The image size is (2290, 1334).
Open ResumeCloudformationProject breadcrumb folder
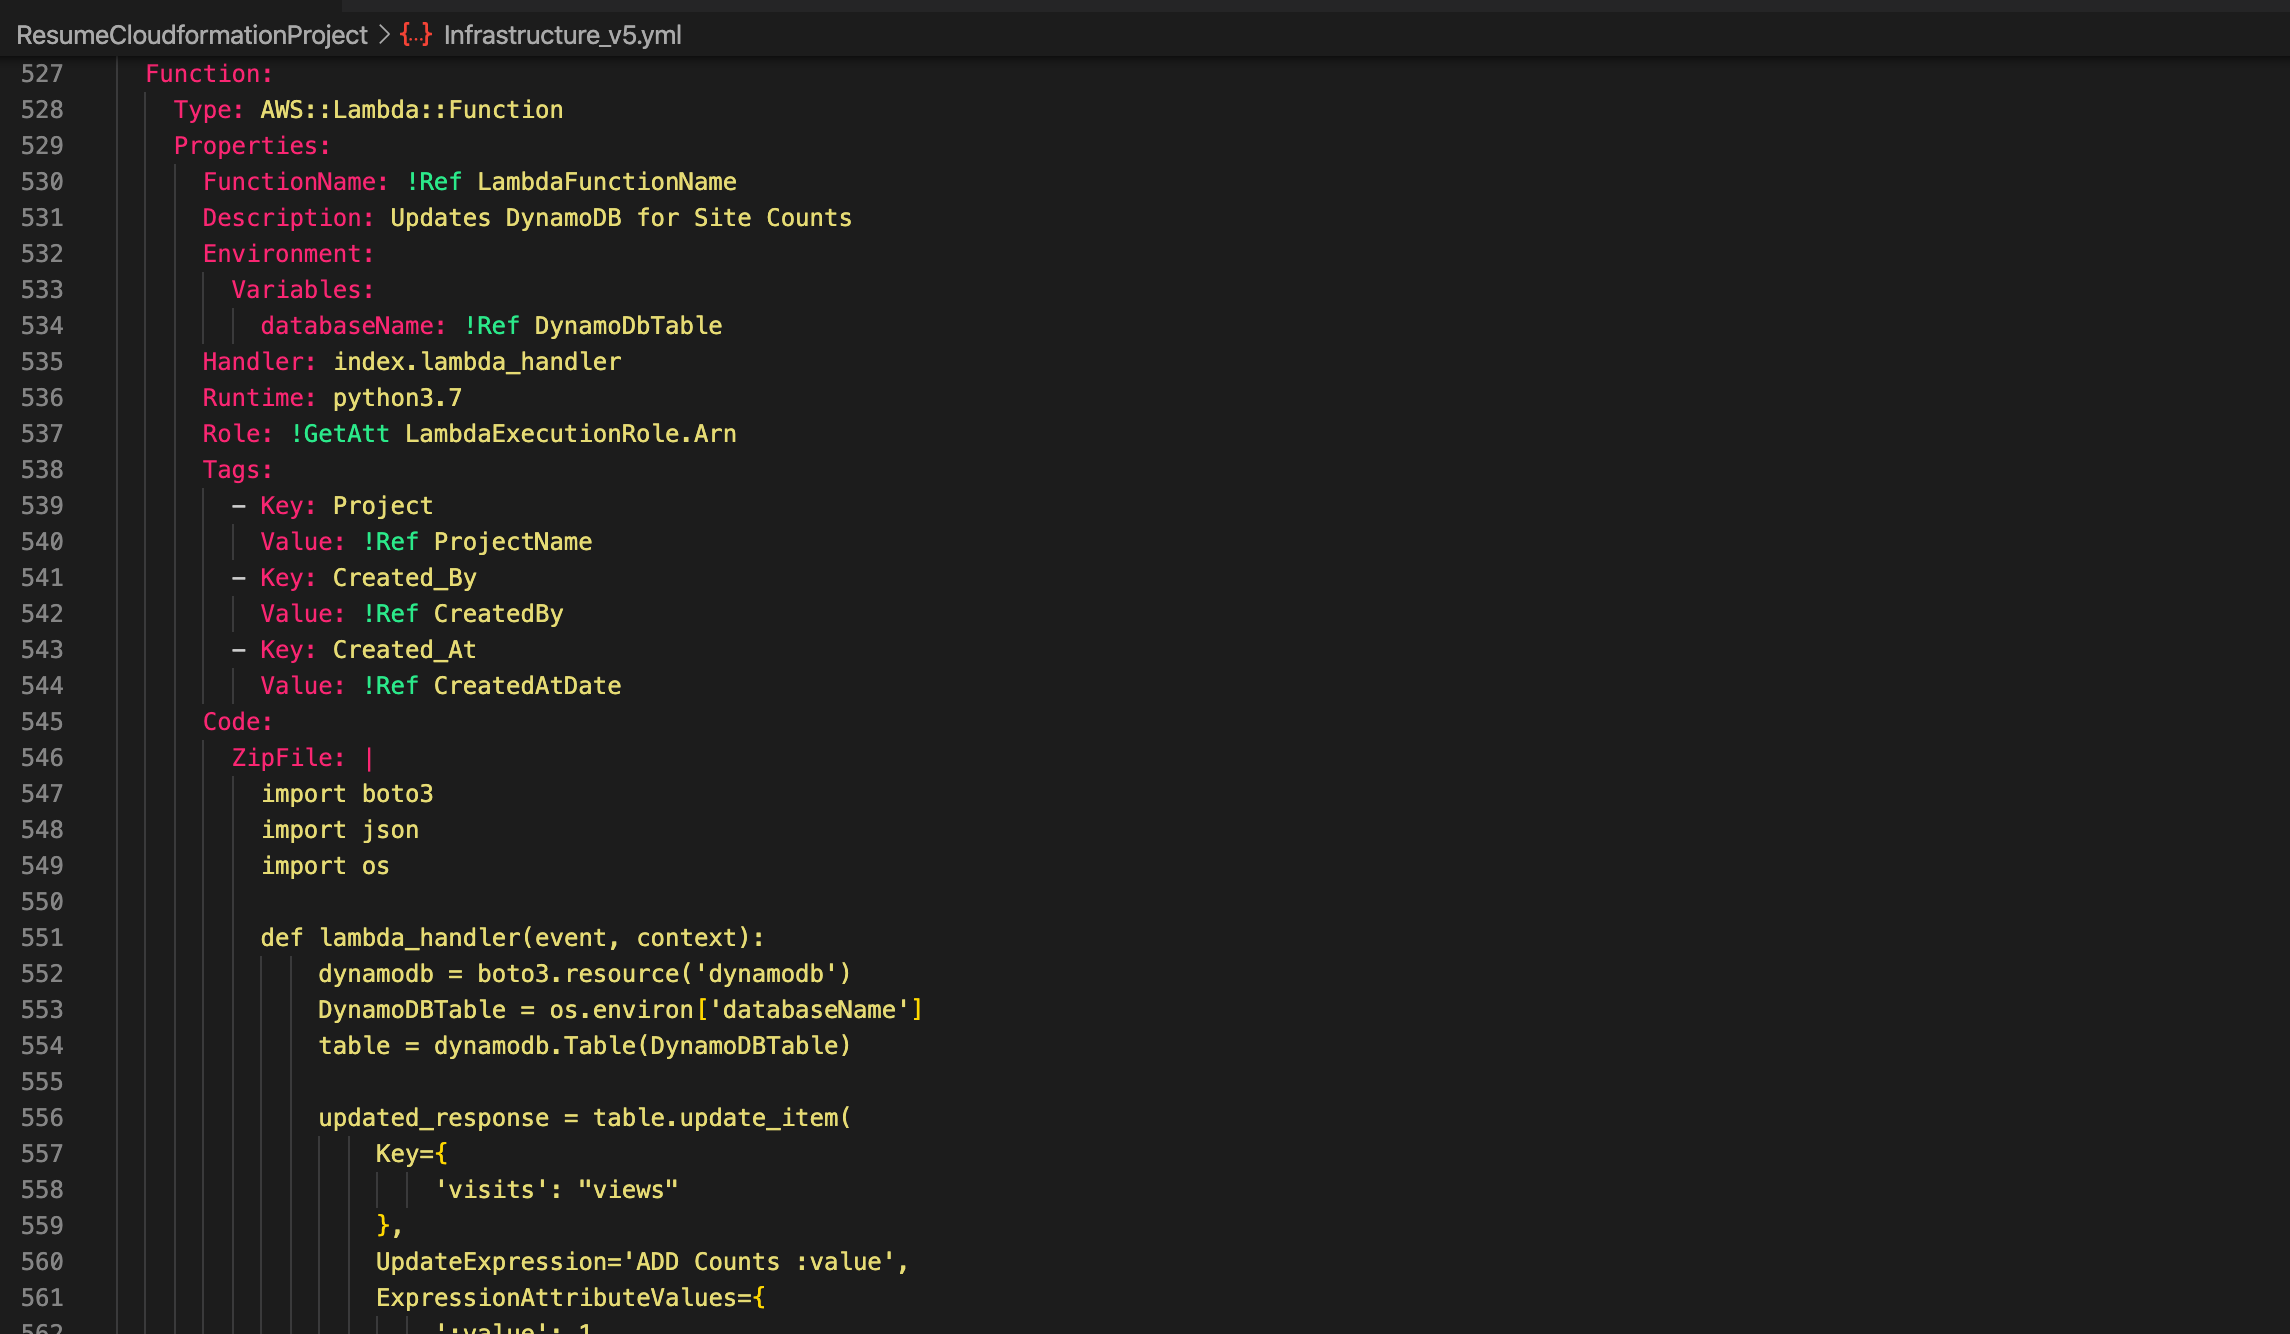tap(192, 35)
